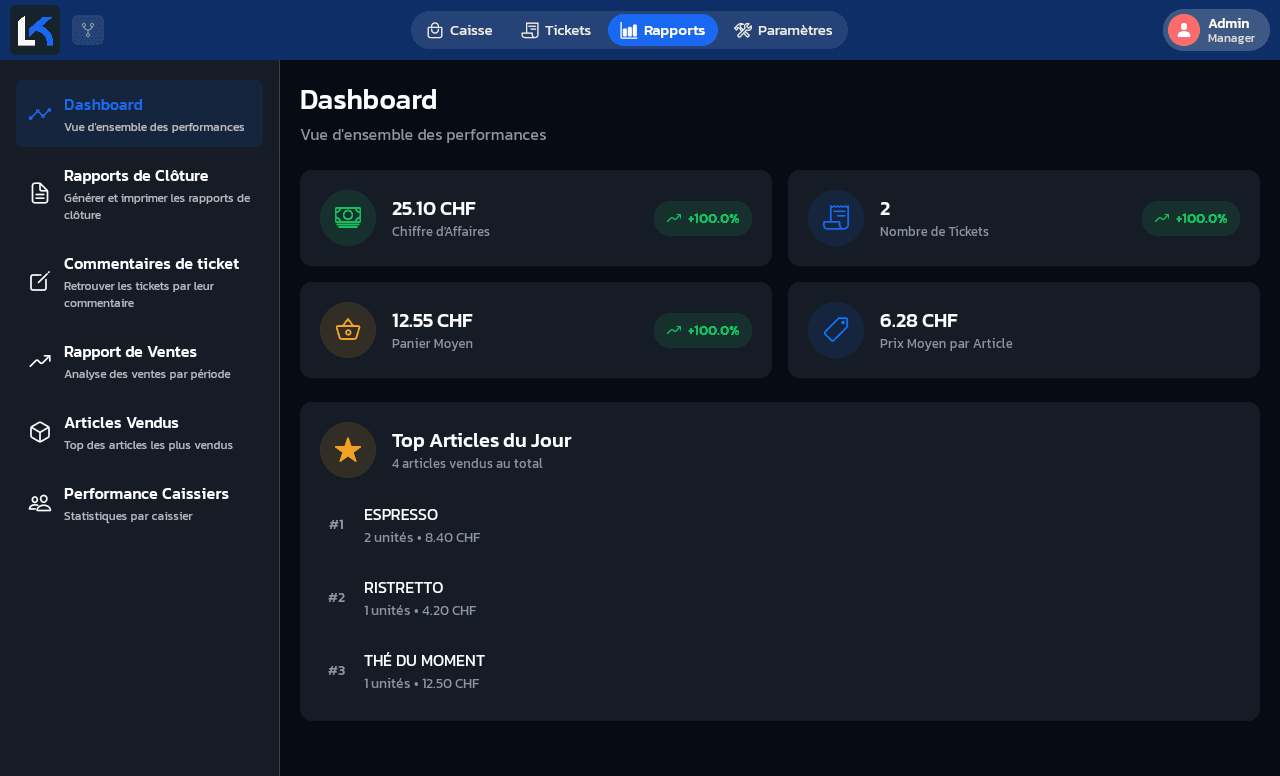This screenshot has height=776, width=1280.
Task: Open the Tickets tab
Action: point(556,30)
